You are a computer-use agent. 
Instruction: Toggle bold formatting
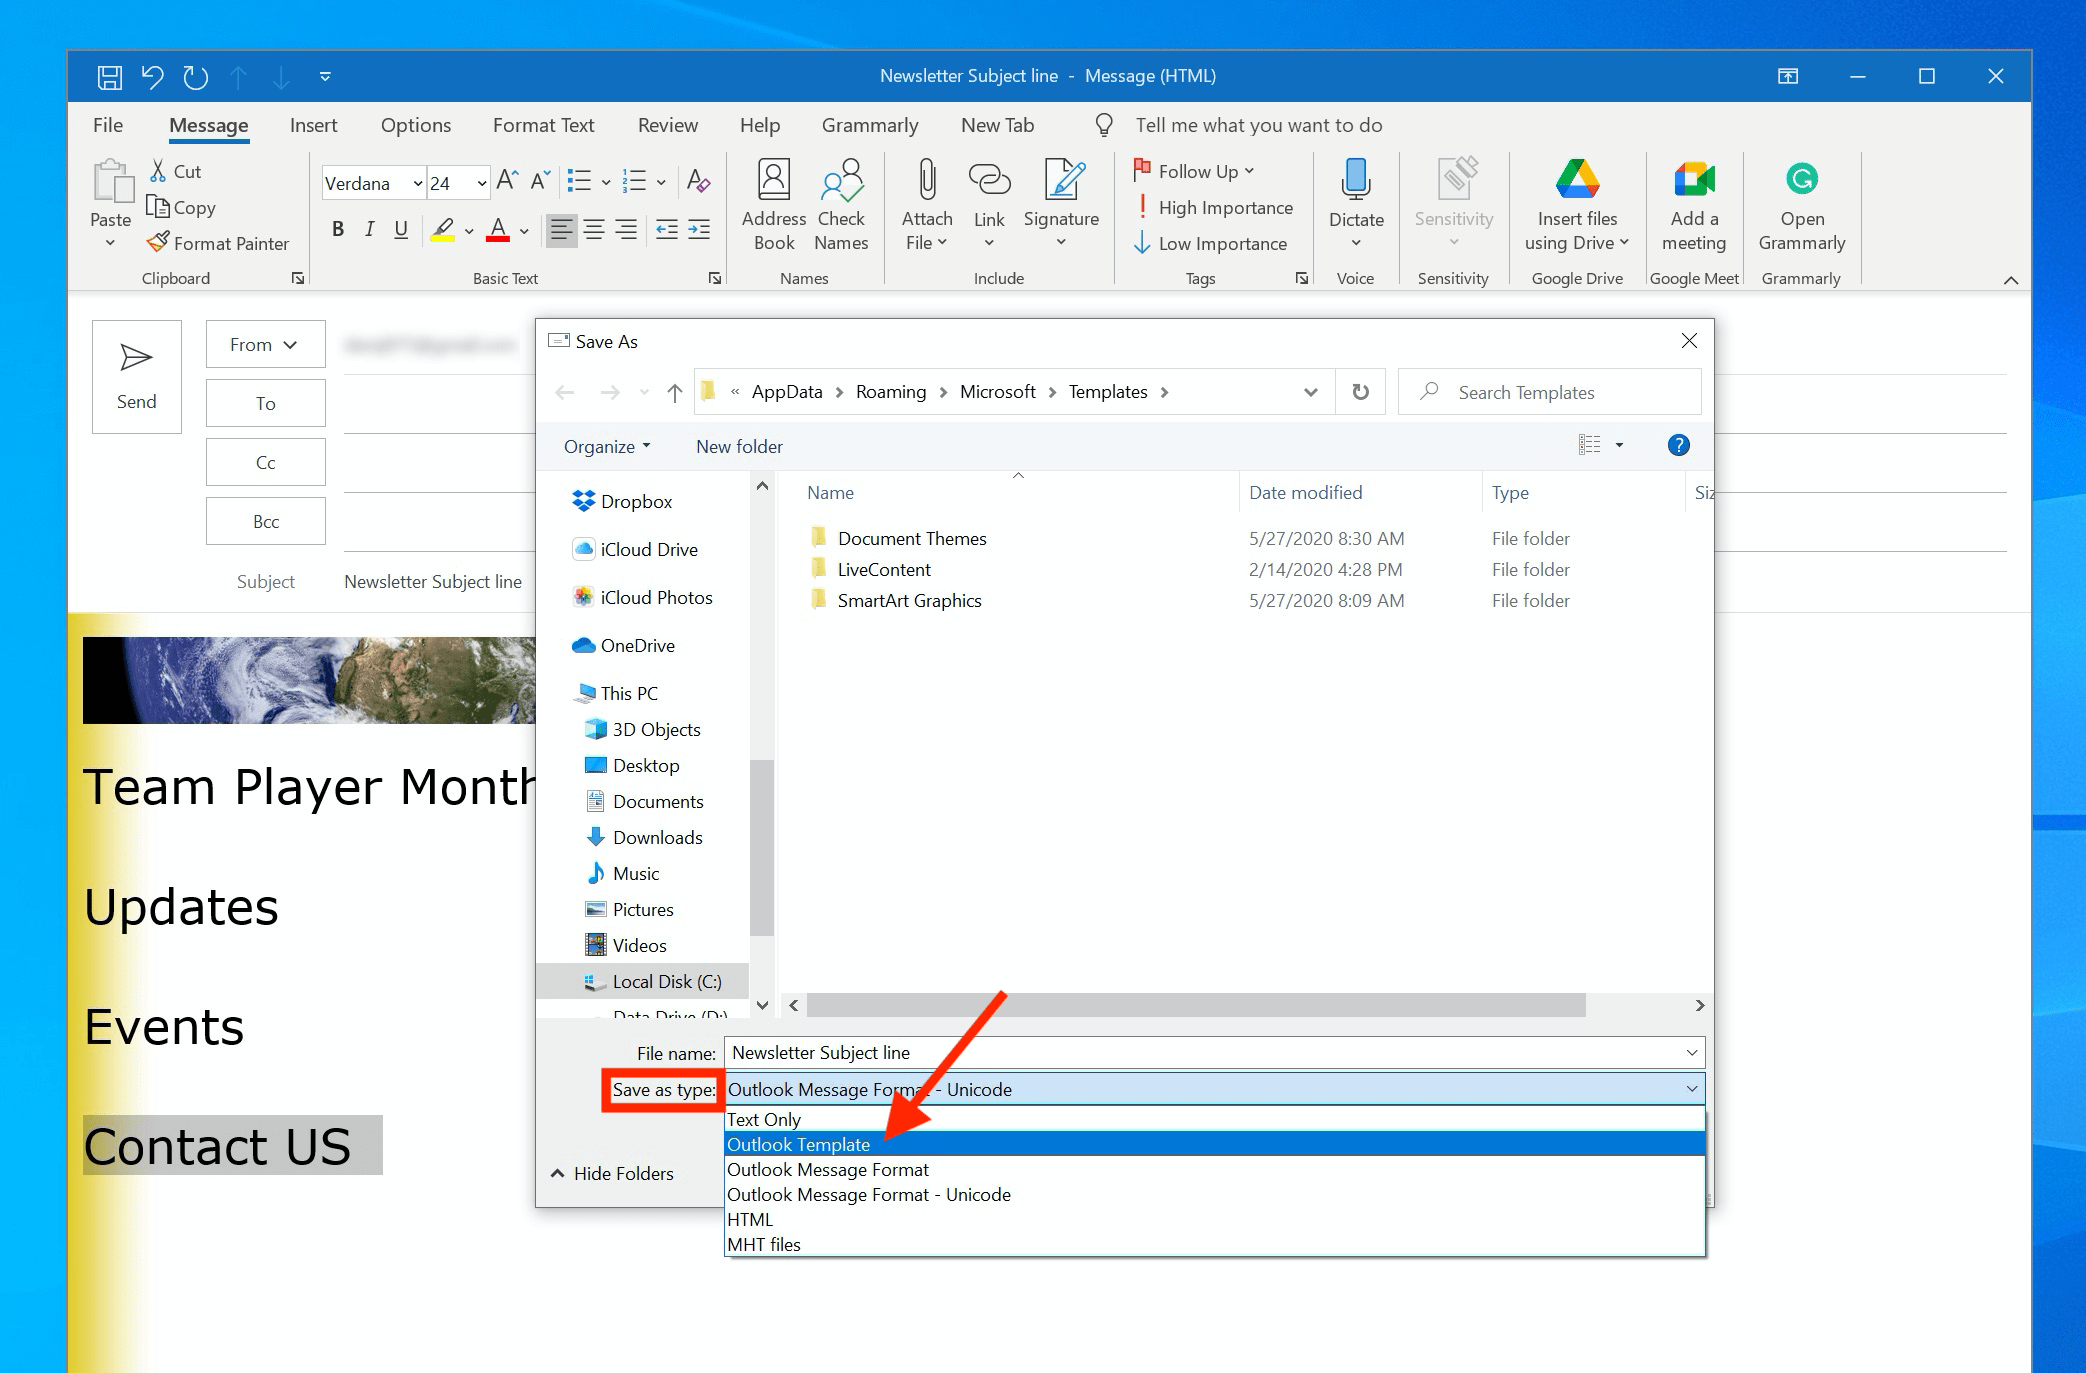click(x=338, y=230)
